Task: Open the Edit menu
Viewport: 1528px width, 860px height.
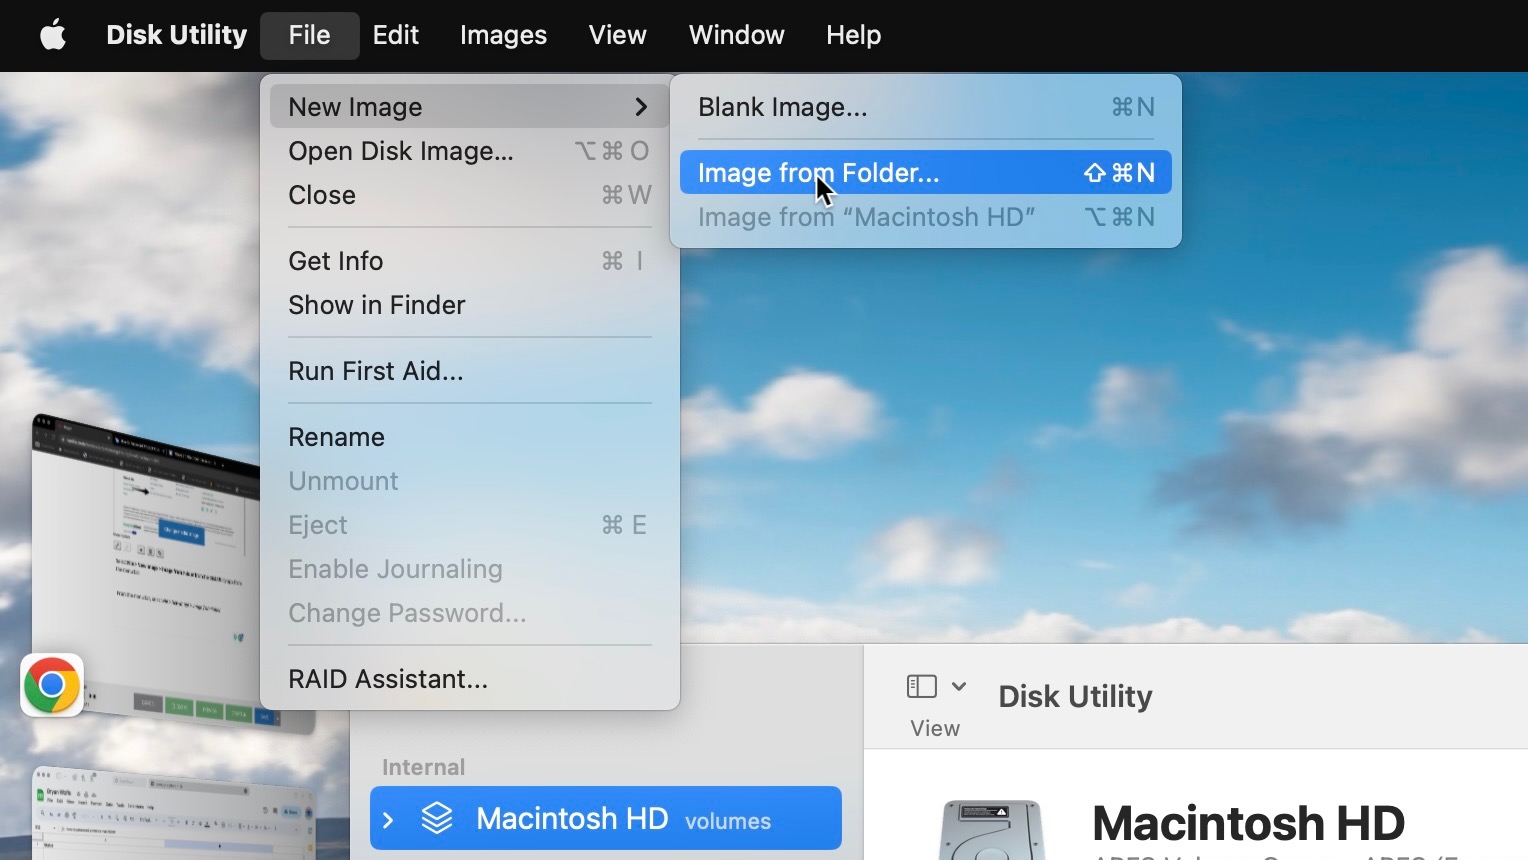Action: (x=395, y=35)
